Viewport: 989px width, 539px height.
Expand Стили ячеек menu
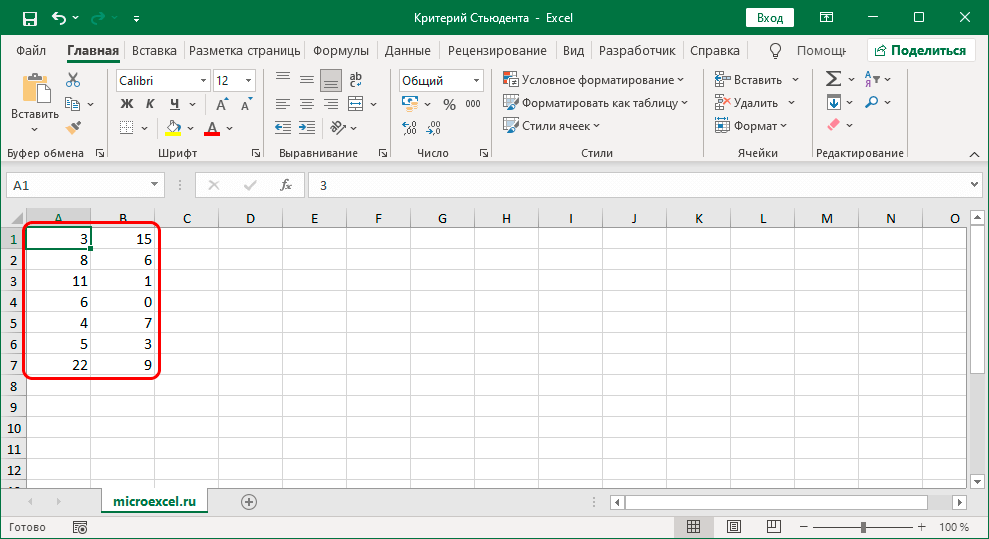551,125
